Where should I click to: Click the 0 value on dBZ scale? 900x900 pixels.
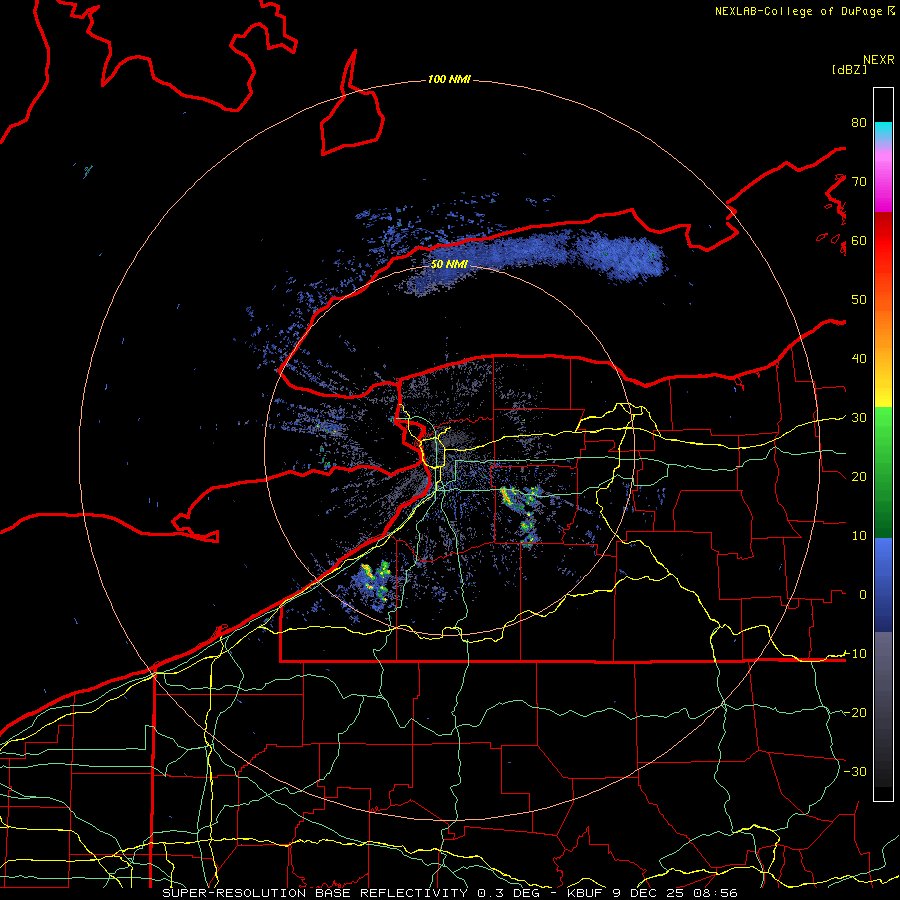[x=863, y=595]
